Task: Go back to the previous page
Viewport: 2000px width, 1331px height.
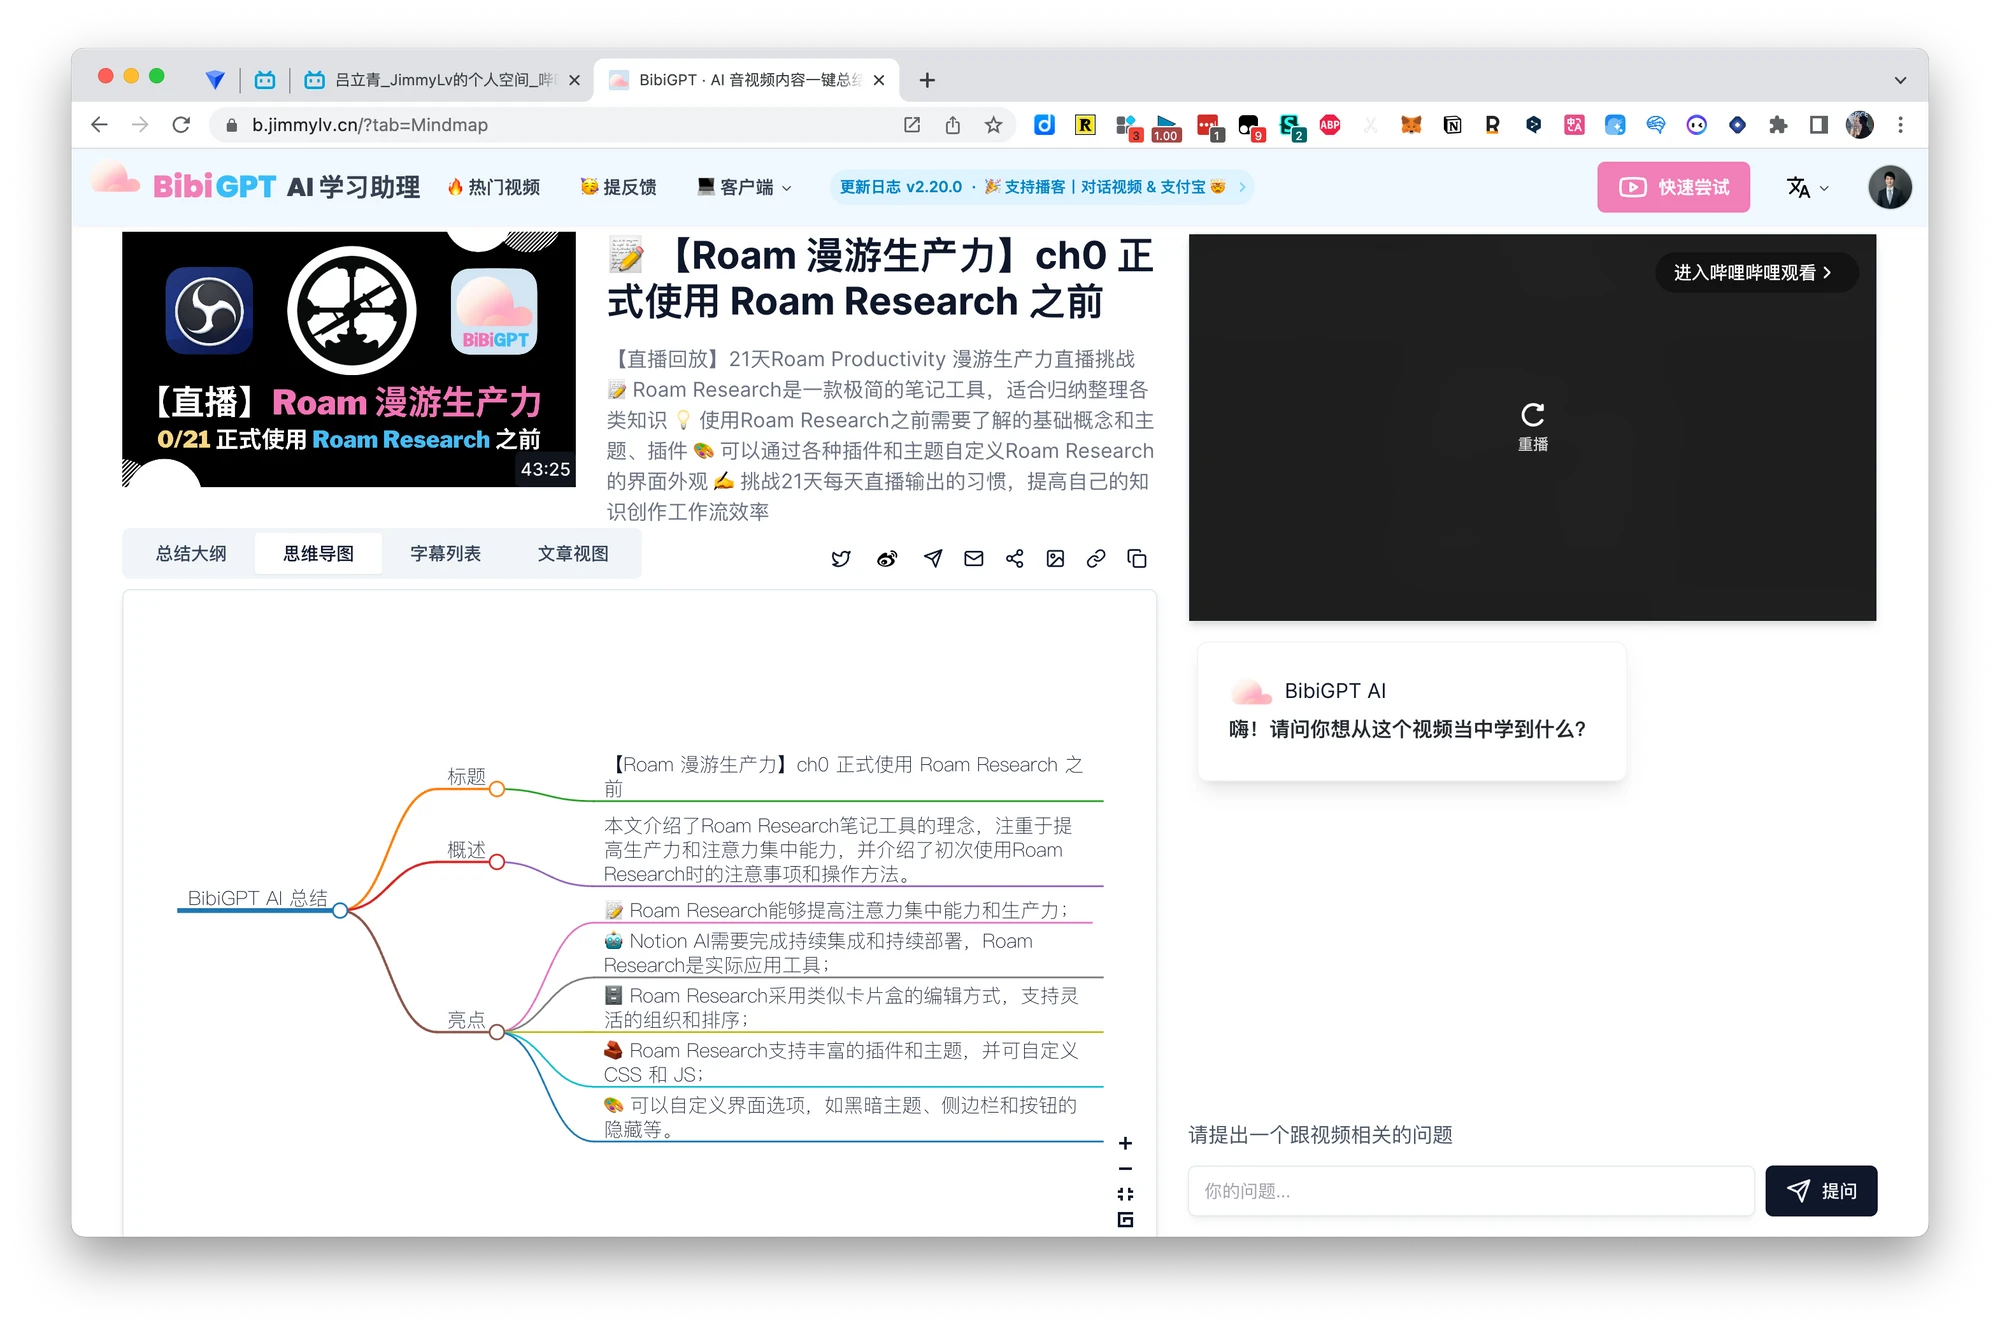Action: click(x=99, y=125)
